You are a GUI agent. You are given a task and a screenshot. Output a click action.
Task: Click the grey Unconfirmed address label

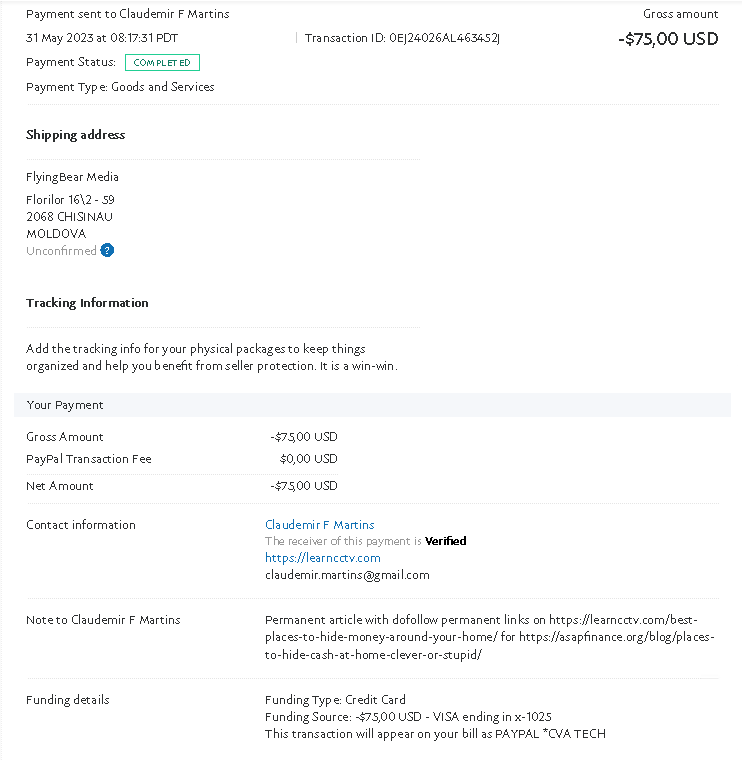(62, 251)
